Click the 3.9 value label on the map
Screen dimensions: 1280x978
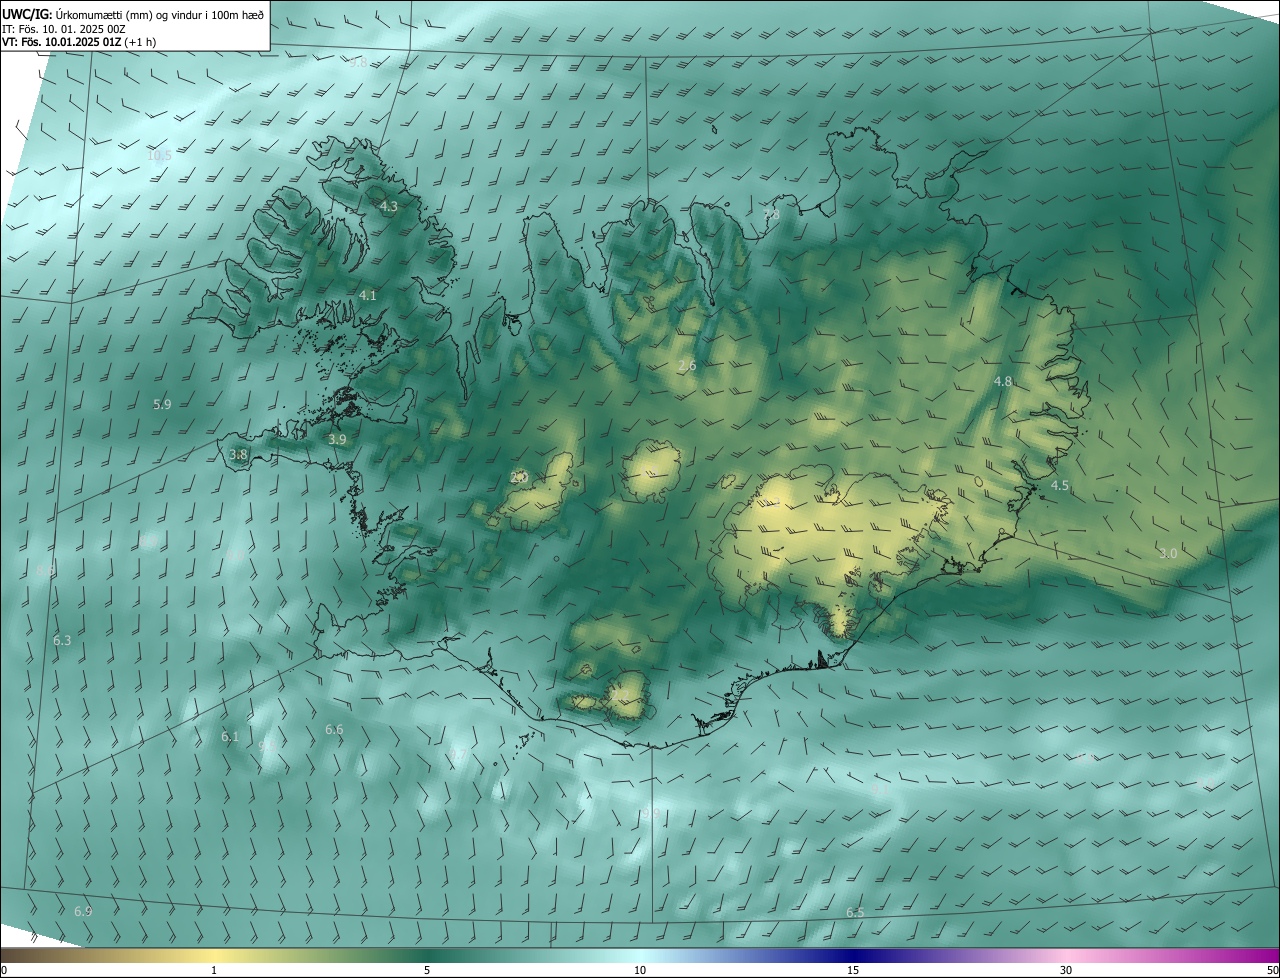[337, 439]
